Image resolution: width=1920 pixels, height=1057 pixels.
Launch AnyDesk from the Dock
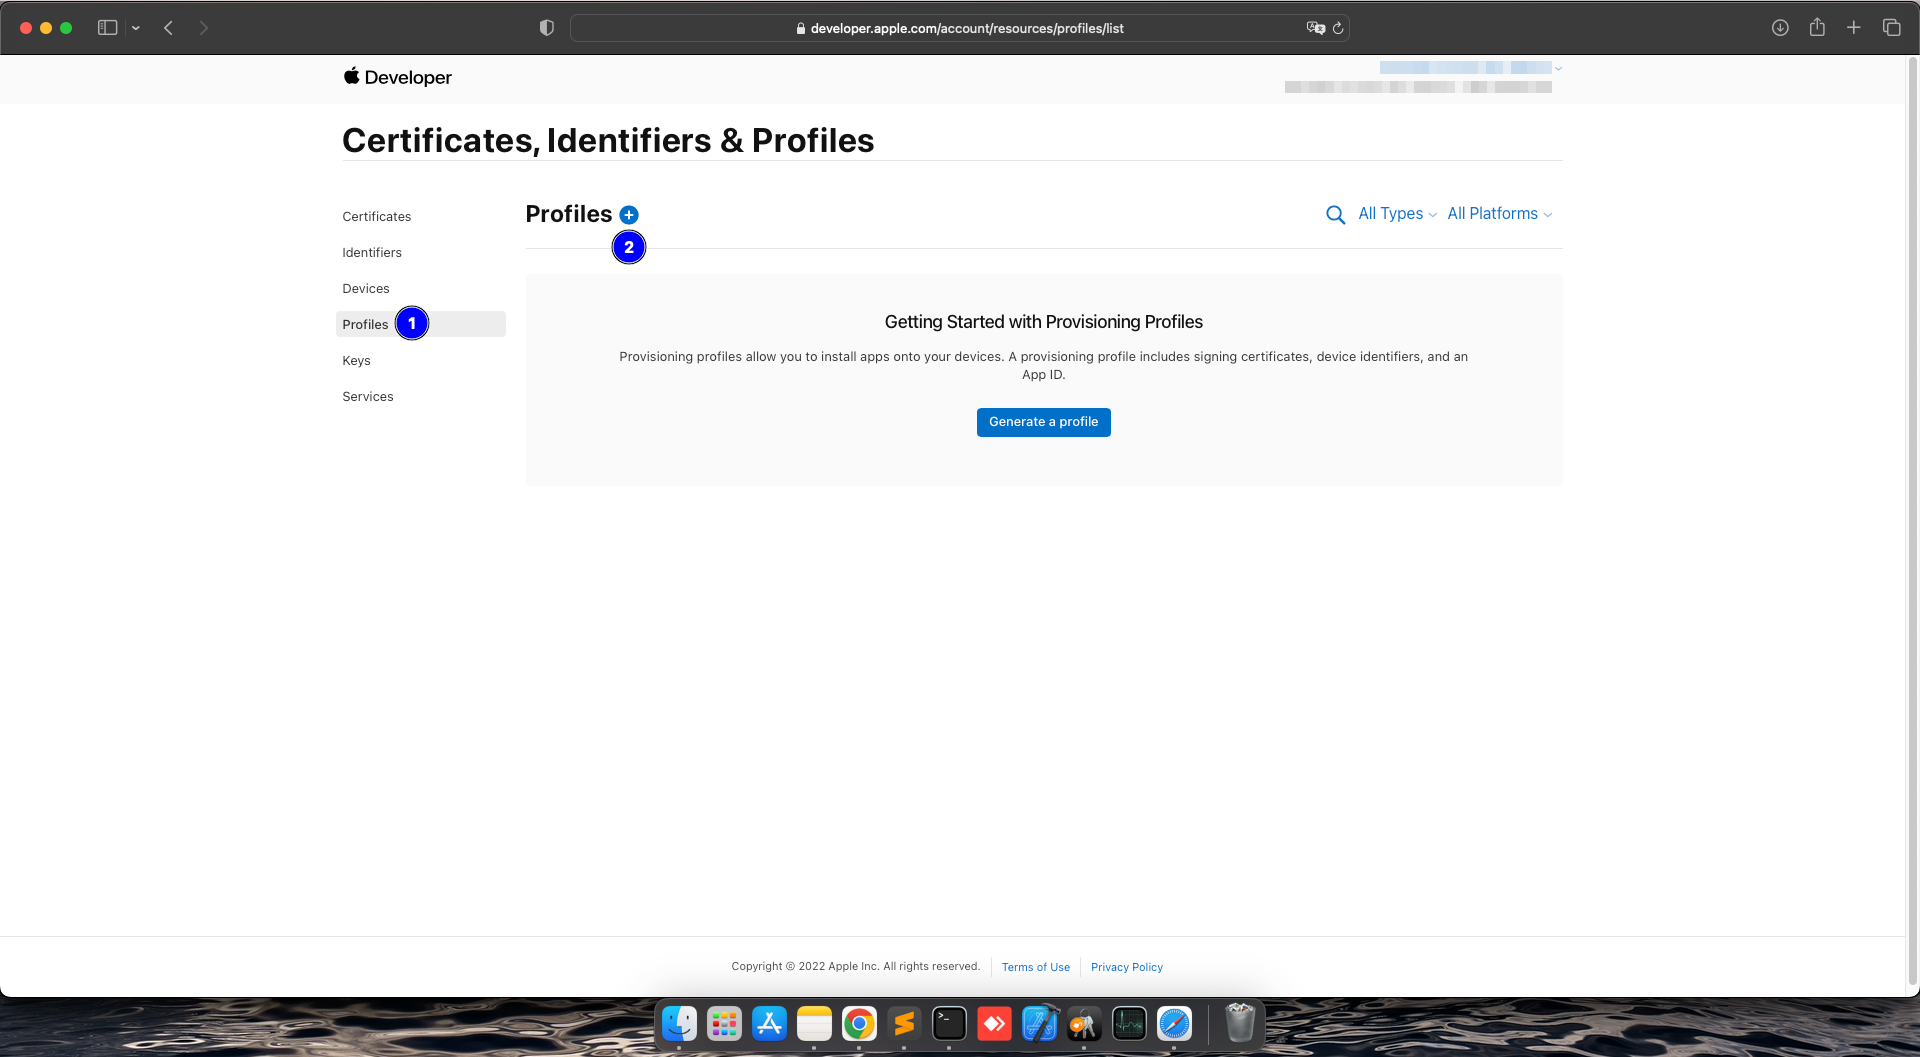tap(994, 1023)
